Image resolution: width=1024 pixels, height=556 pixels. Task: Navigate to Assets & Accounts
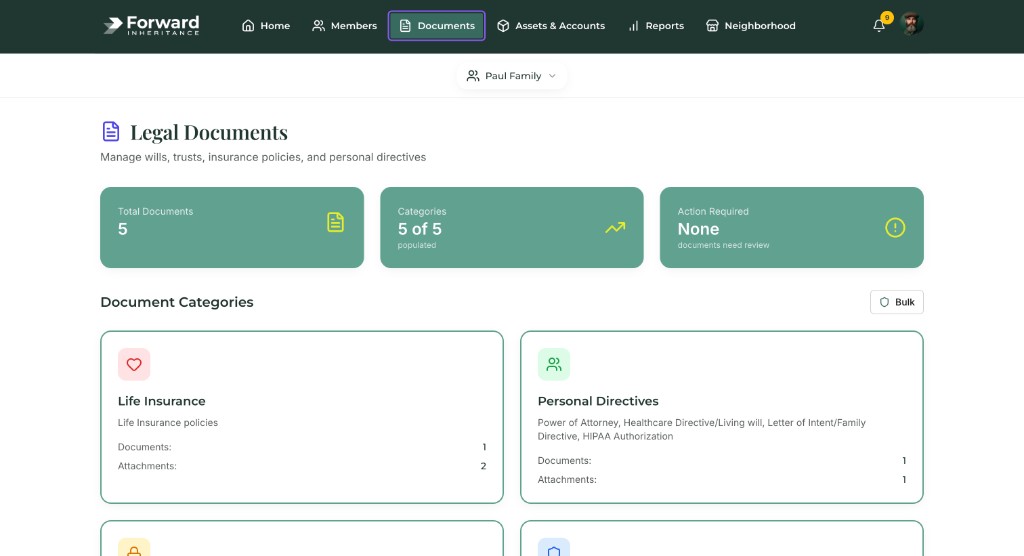click(x=550, y=26)
